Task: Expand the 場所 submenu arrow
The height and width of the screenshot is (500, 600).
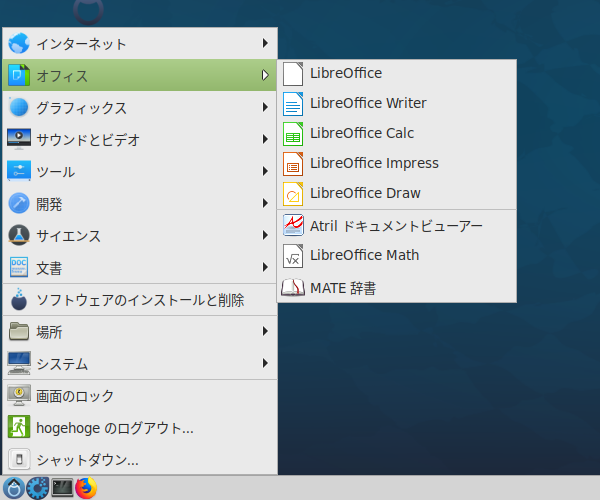Action: click(265, 331)
